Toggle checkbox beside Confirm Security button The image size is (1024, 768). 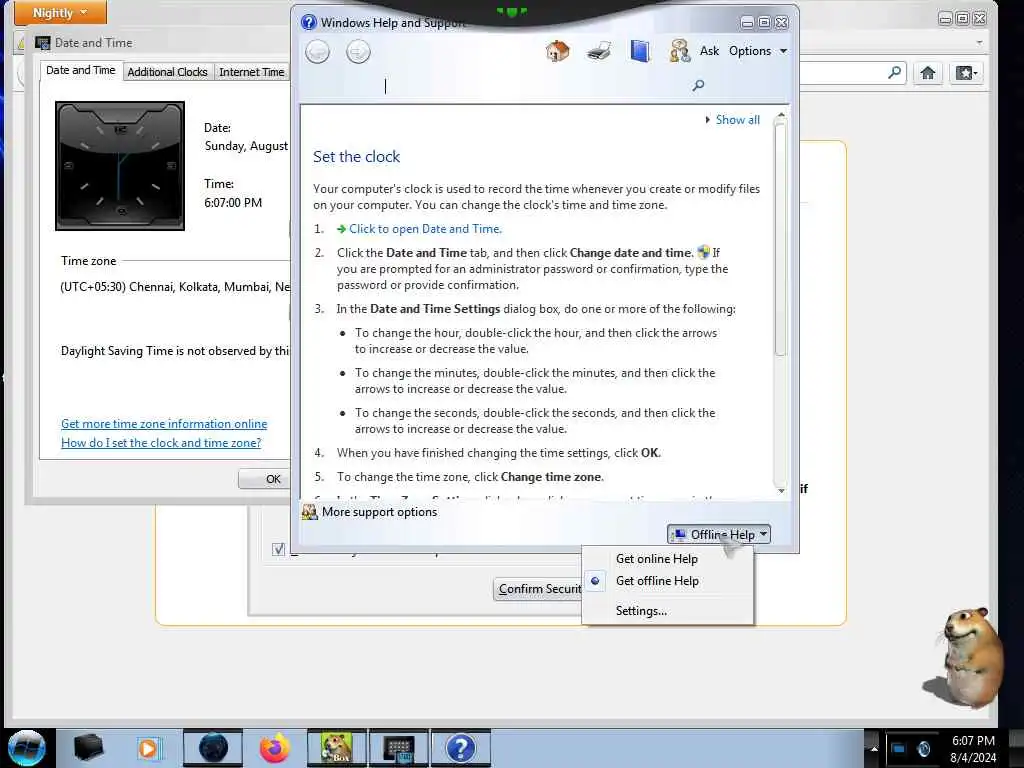(279, 549)
